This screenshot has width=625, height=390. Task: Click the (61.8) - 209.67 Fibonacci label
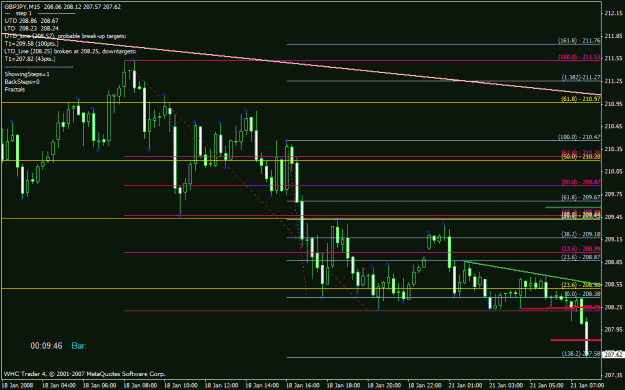(581, 197)
